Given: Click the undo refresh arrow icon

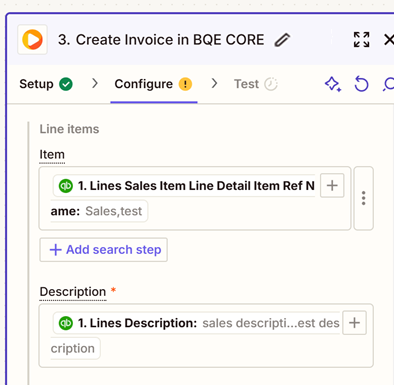Looking at the screenshot, I should 361,84.
